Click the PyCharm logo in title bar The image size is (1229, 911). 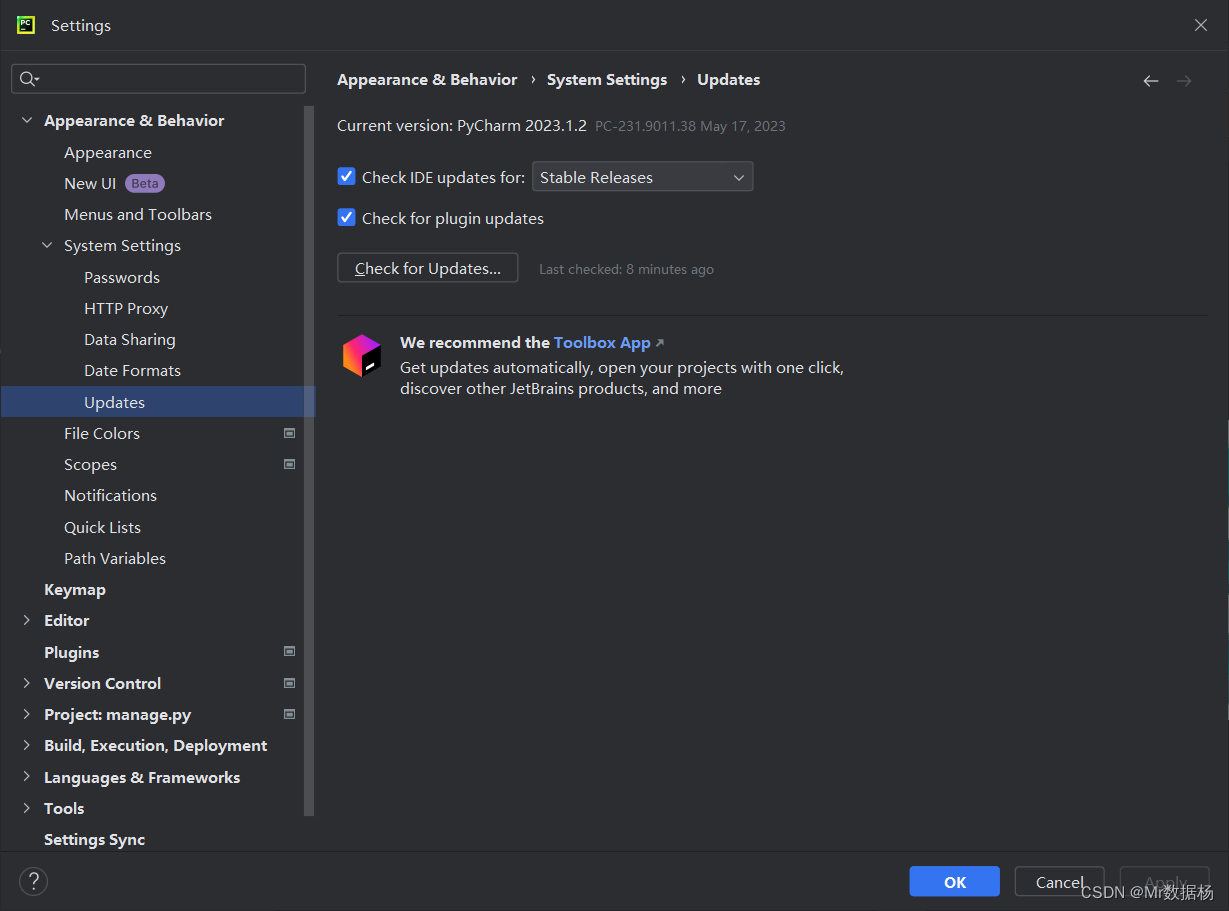pyautogui.click(x=26, y=25)
